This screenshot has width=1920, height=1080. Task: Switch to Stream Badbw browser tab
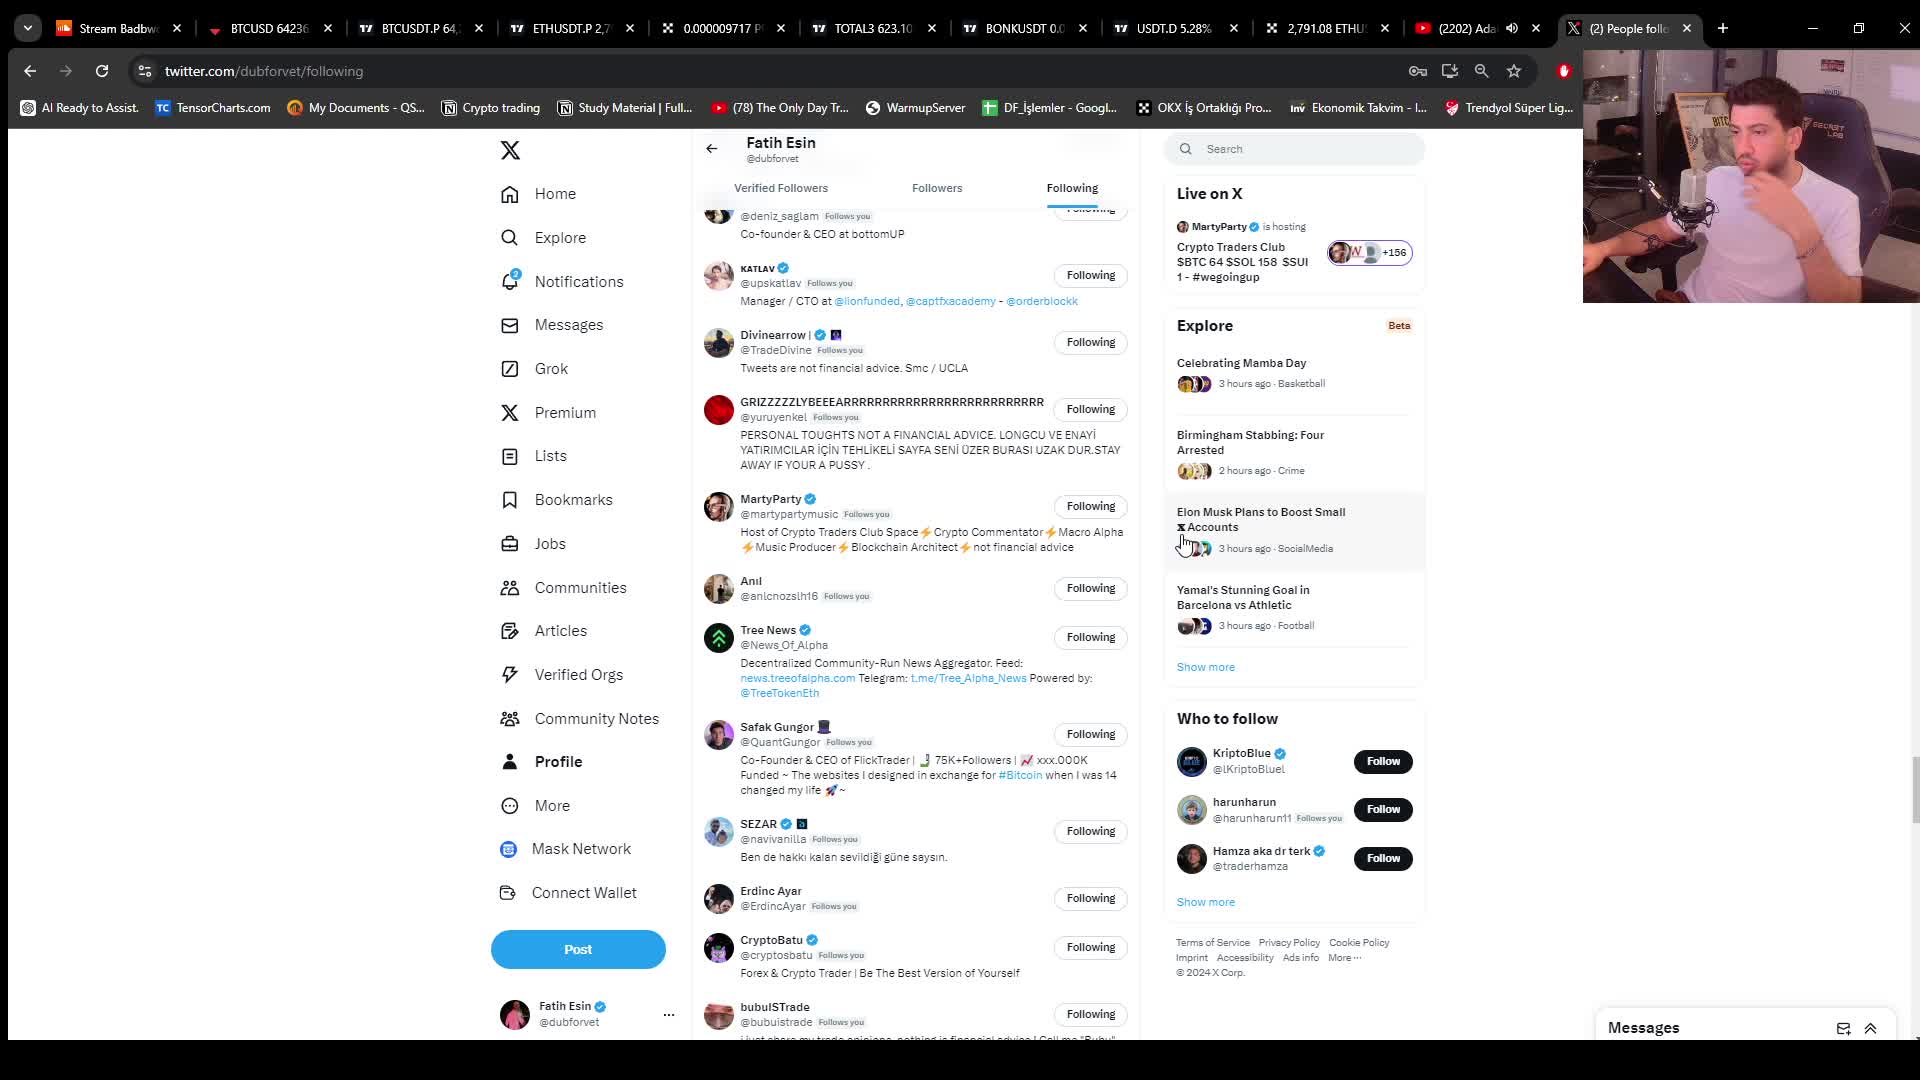click(x=117, y=28)
